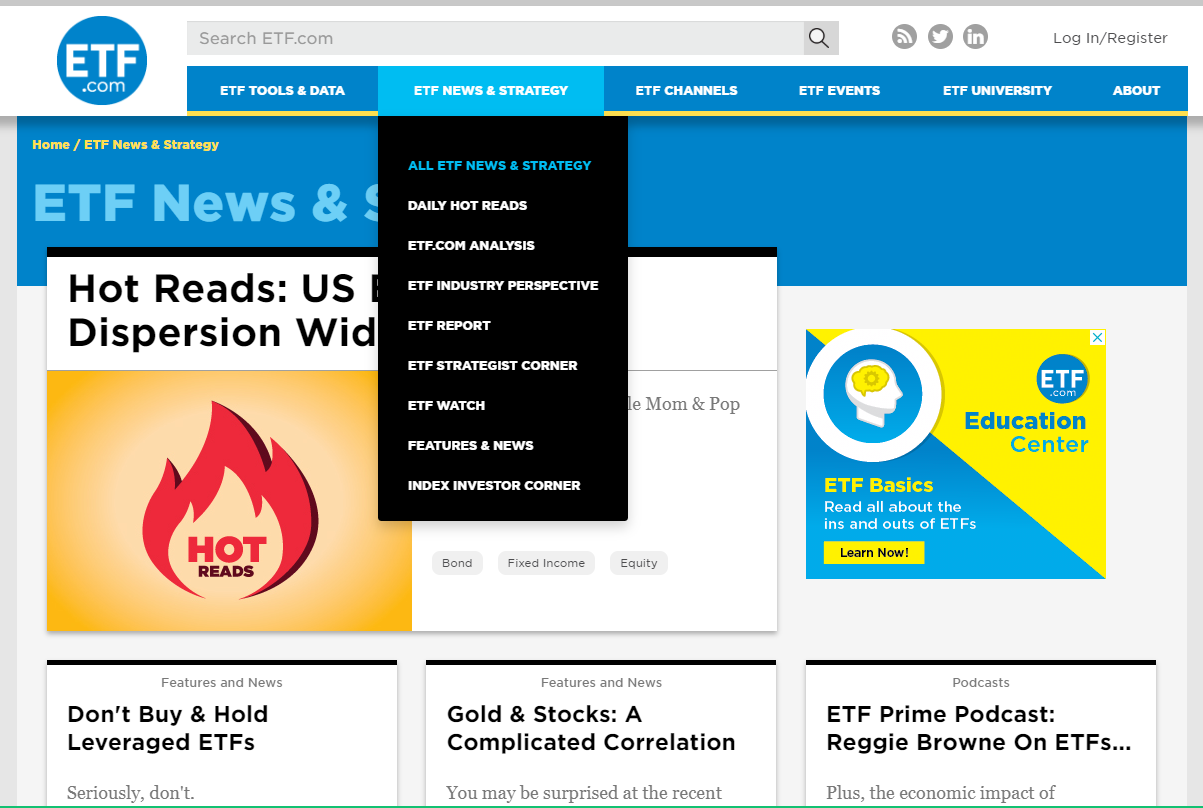Click Features and News label above Gold article
Image resolution: width=1203 pixels, height=808 pixels.
pyautogui.click(x=601, y=682)
